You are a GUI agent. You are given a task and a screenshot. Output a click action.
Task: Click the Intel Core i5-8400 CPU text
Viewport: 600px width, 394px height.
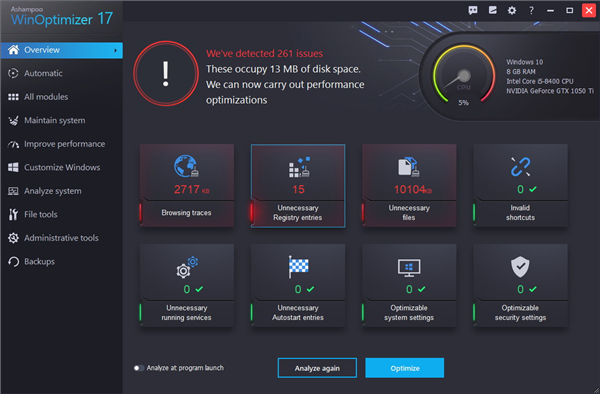[540, 81]
